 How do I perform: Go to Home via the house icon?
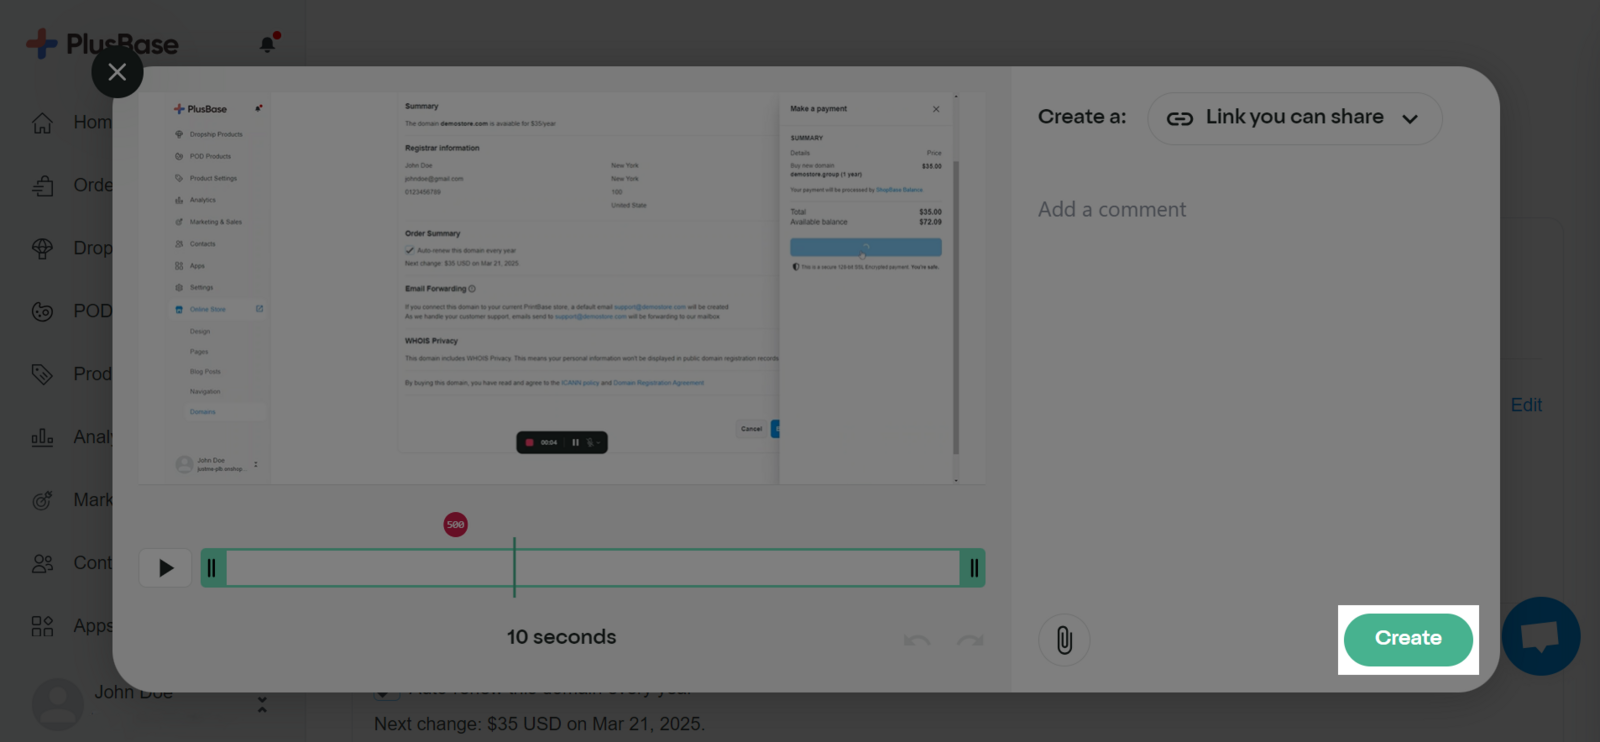click(x=42, y=122)
